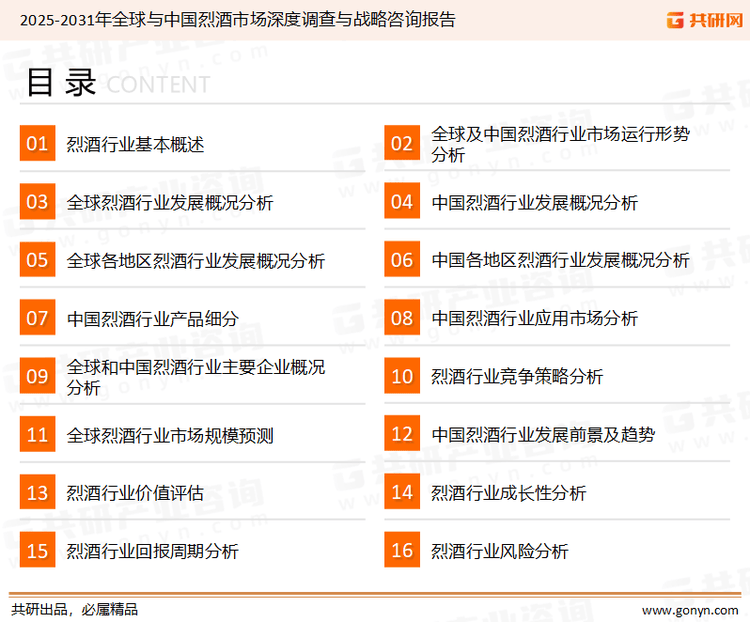Click the orange 05 number box

point(37,260)
